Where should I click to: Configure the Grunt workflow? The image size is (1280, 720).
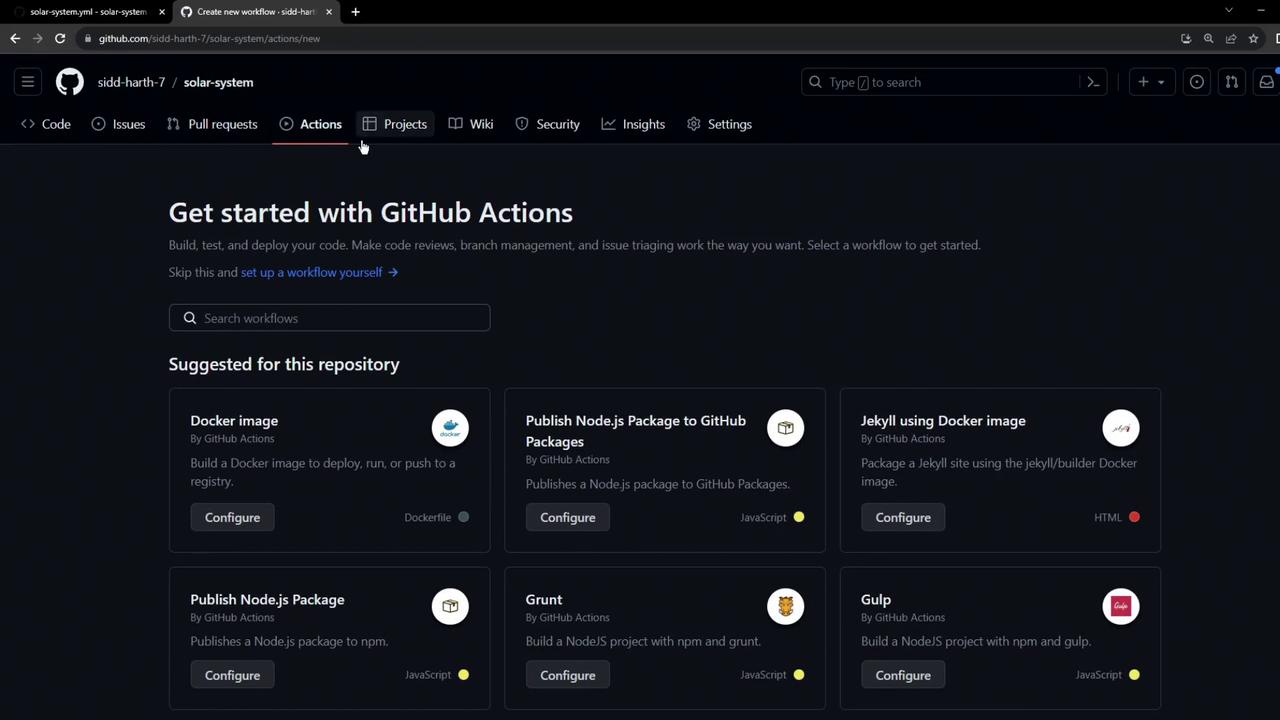click(567, 675)
